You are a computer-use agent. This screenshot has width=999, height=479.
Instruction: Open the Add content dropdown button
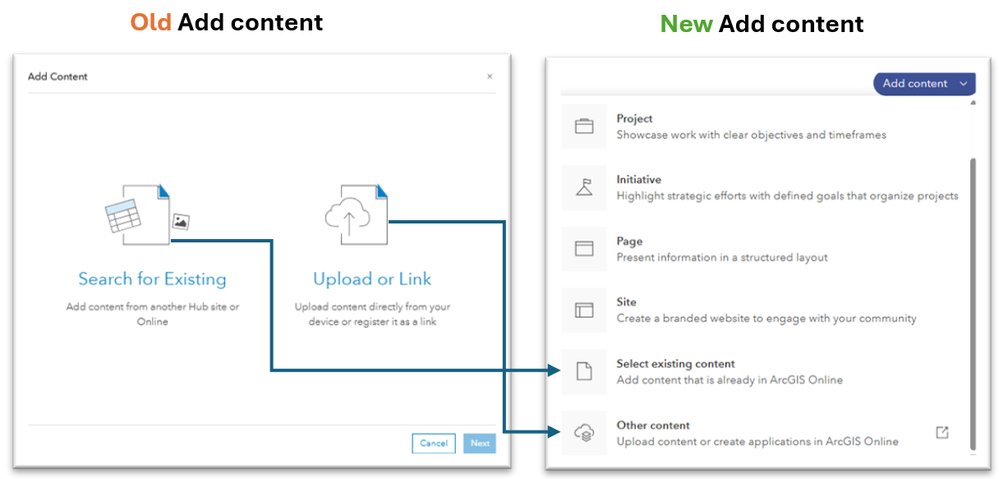tap(924, 83)
